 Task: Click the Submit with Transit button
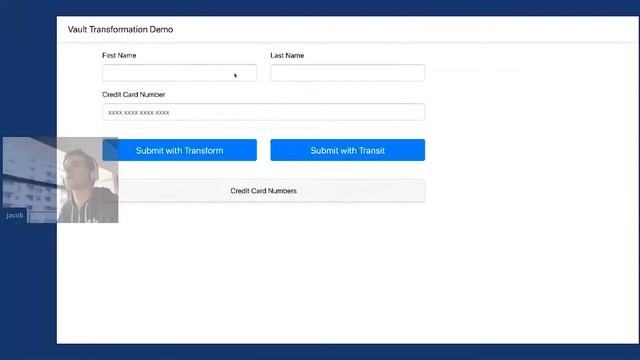tap(347, 150)
